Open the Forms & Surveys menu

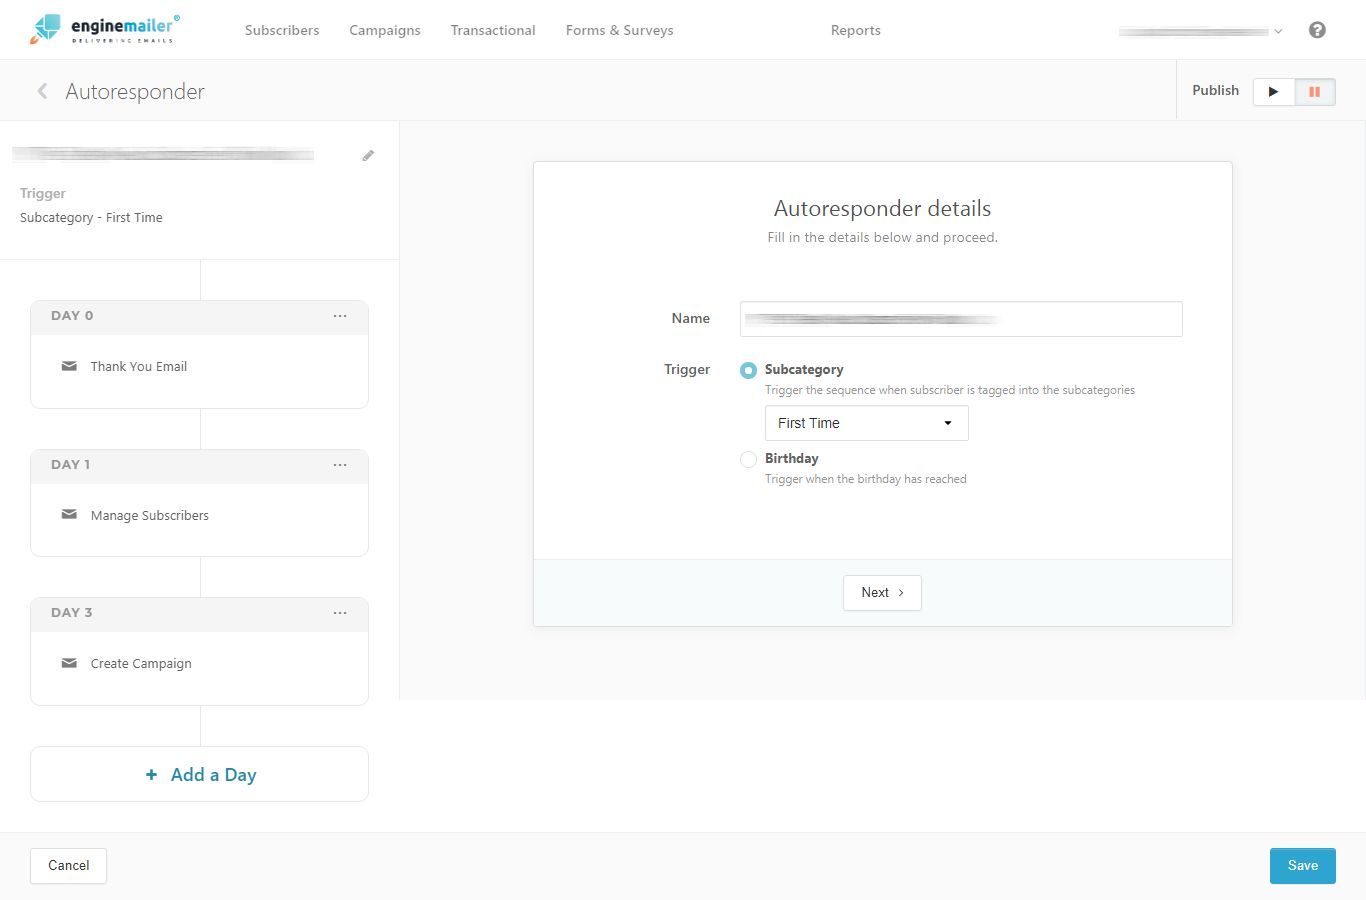tap(619, 30)
